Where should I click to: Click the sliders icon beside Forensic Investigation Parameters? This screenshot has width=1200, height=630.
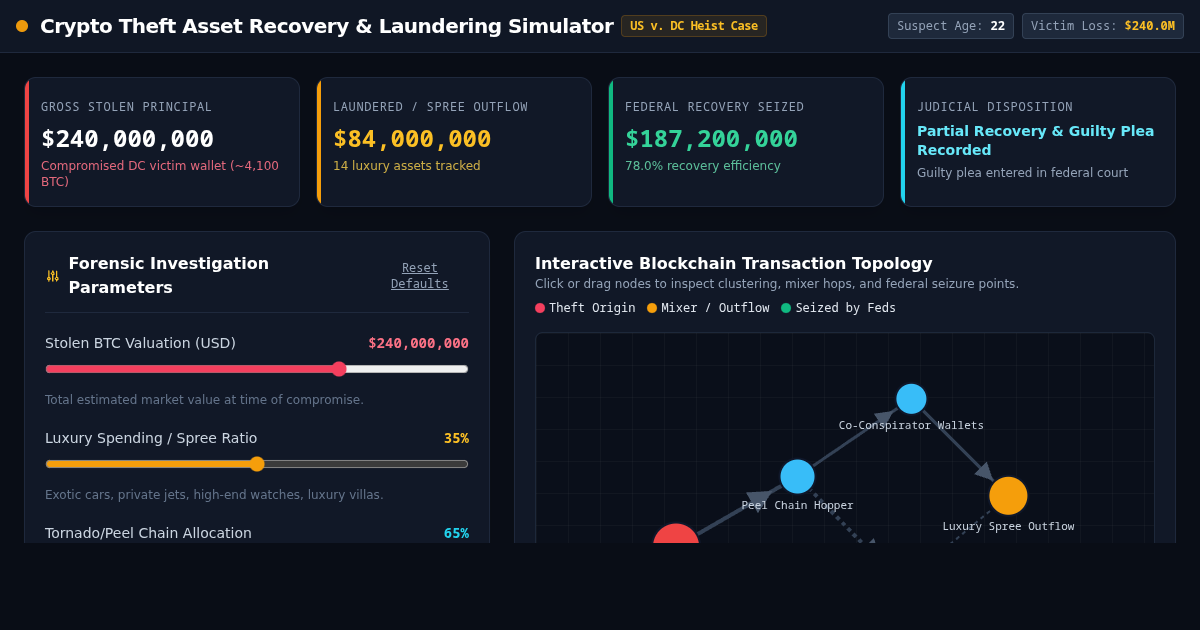(53, 276)
